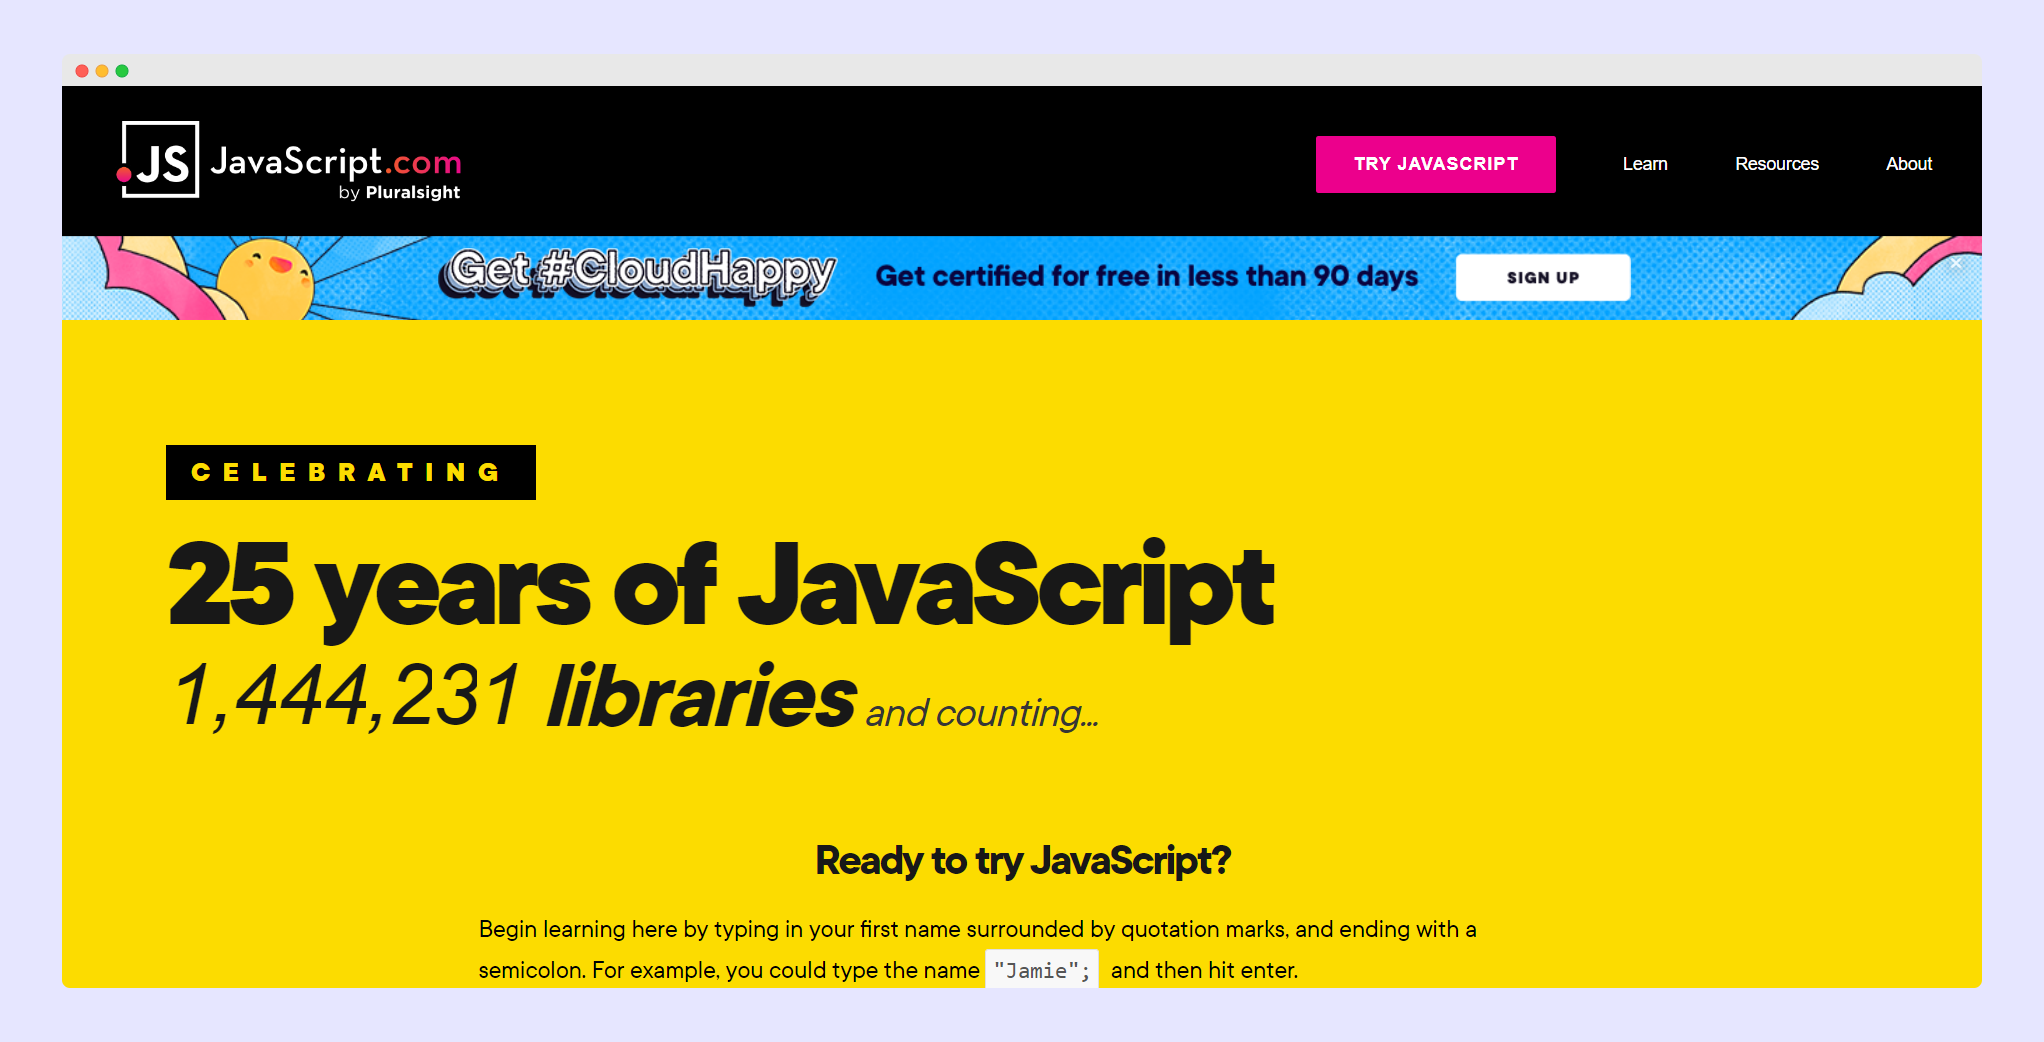2044x1042 pixels.
Task: Go to the About page link
Action: (1908, 164)
